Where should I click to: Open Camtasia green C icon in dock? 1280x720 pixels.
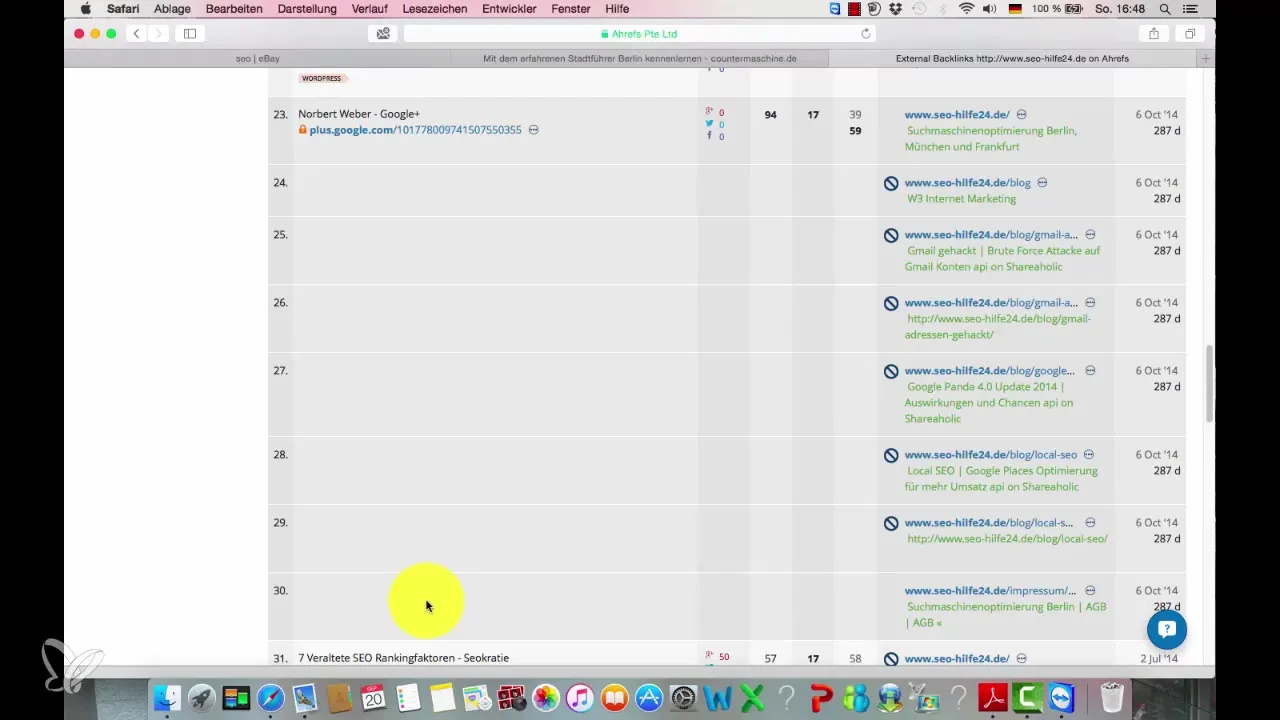1029,697
